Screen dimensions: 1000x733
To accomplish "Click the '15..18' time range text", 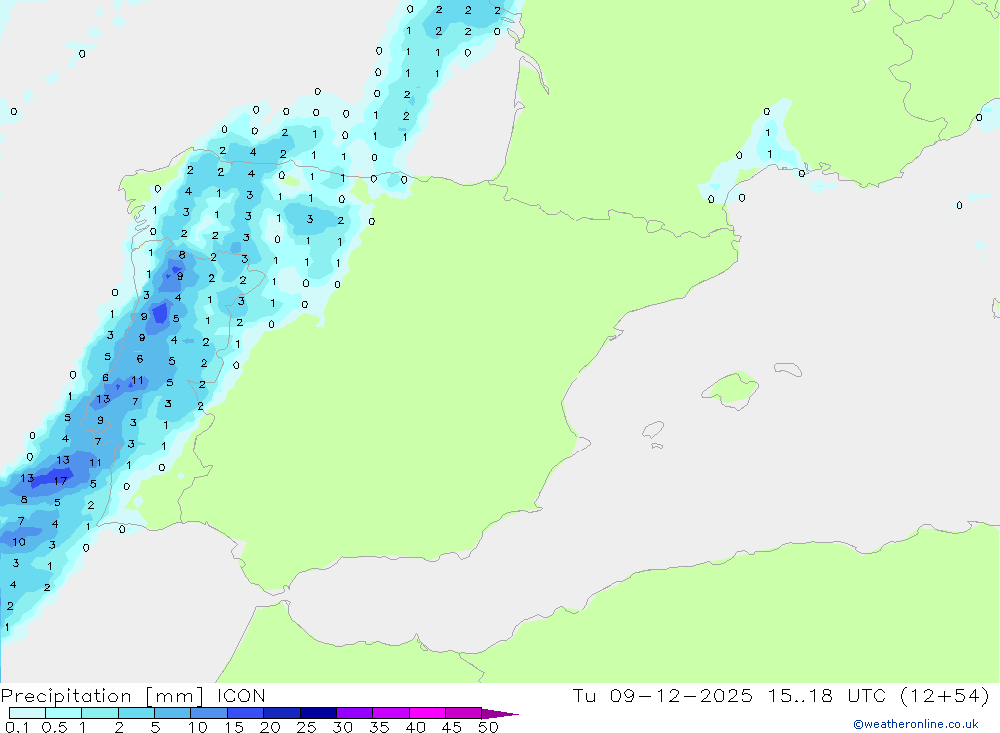I will pyautogui.click(x=800, y=695).
